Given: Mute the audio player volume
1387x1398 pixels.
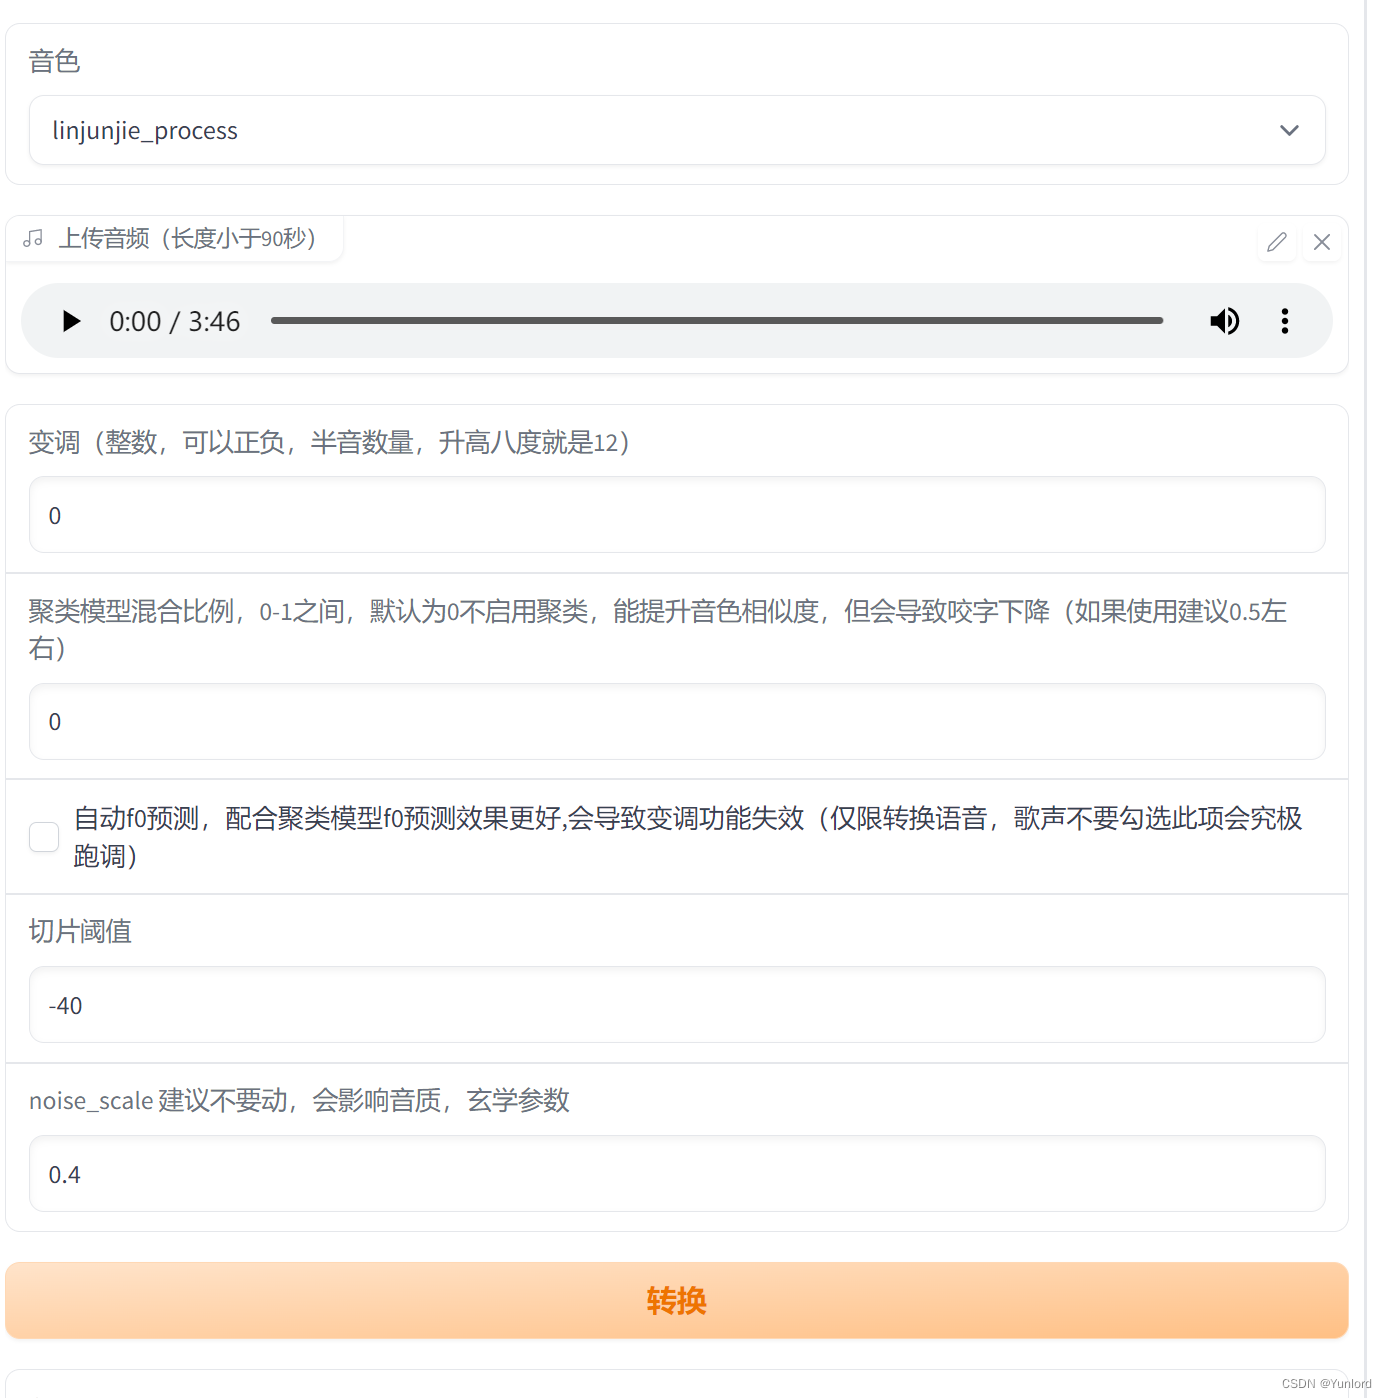Looking at the screenshot, I should pyautogui.click(x=1225, y=321).
